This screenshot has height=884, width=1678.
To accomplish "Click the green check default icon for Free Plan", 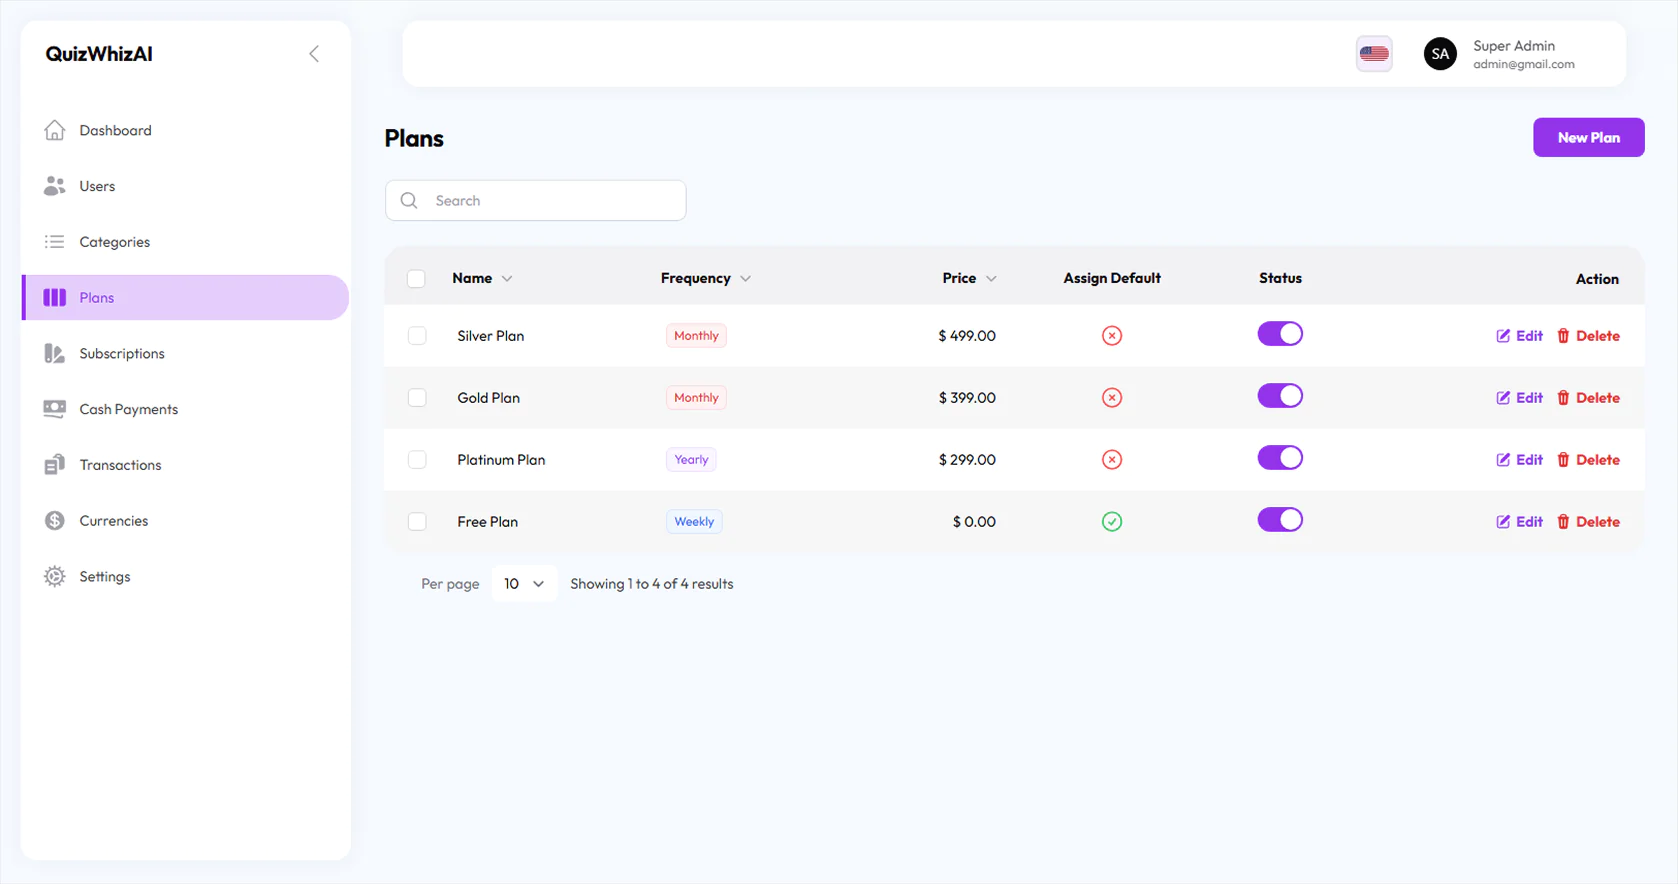I will [x=1111, y=522].
